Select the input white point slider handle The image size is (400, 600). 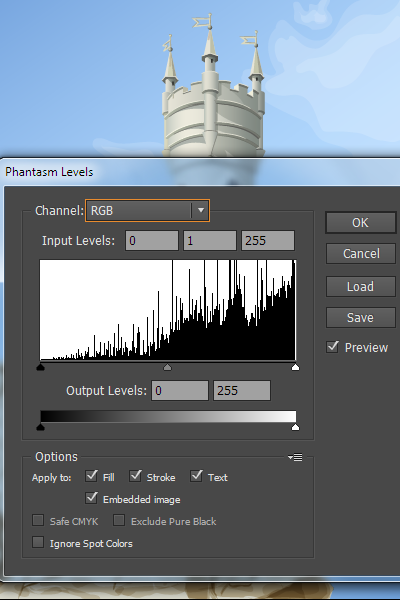(x=295, y=367)
